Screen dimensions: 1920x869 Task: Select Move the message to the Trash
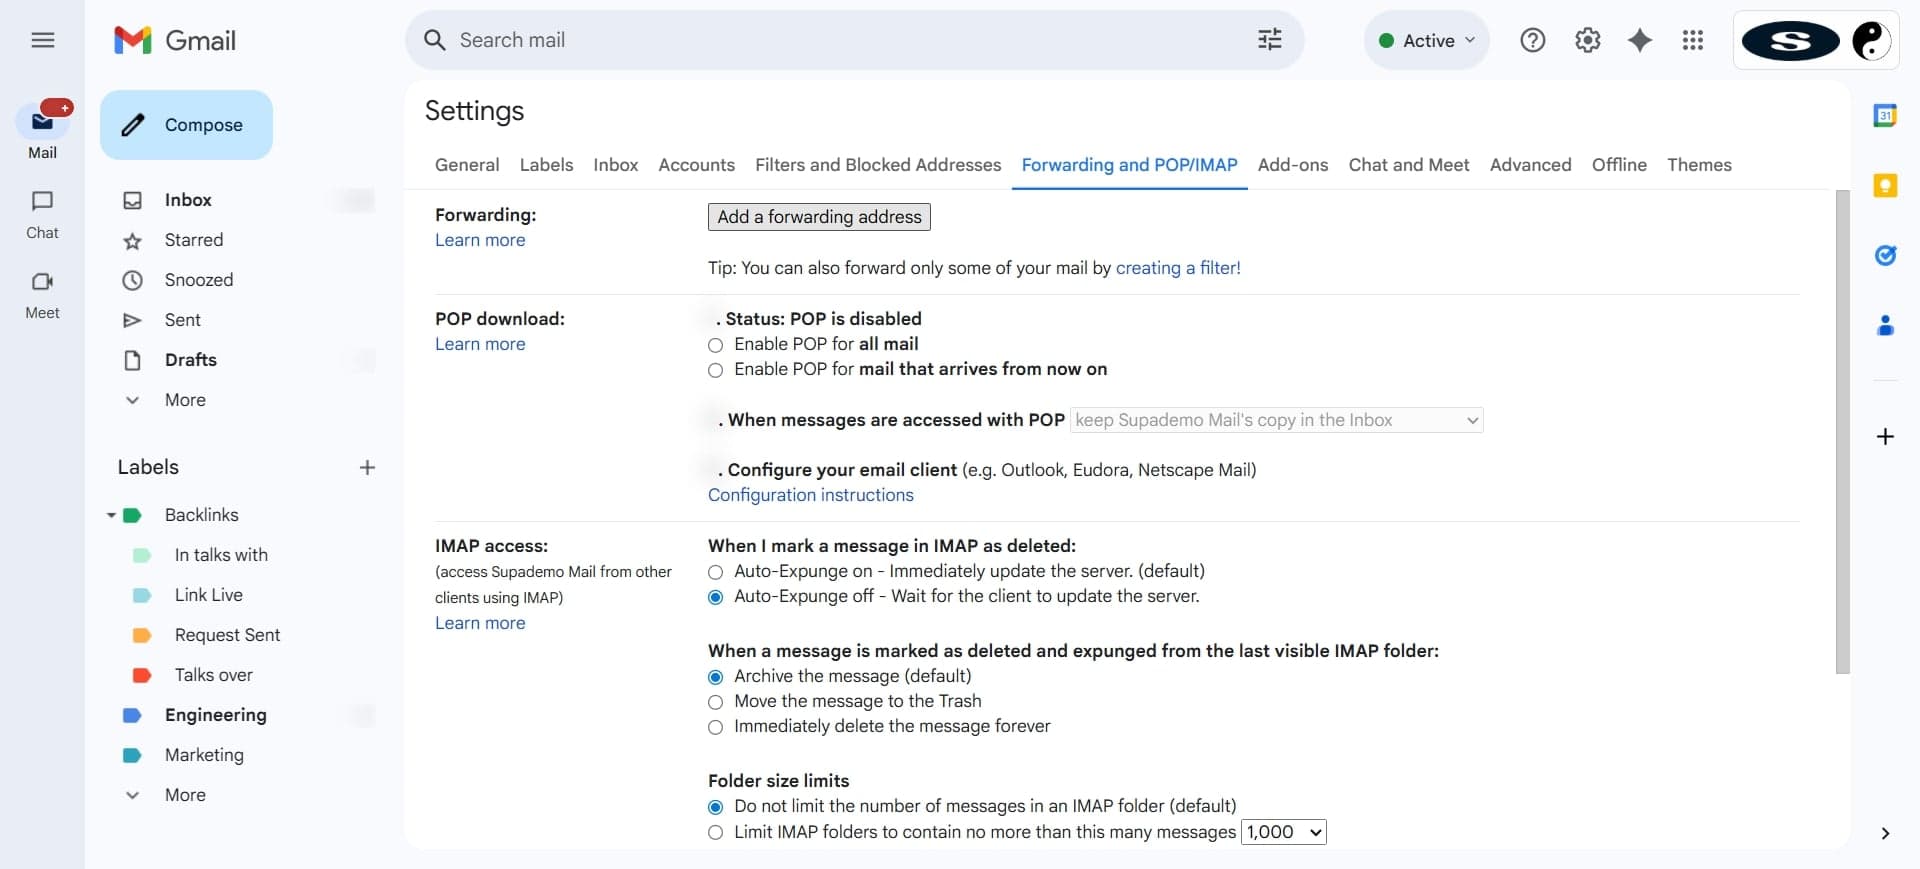715,702
